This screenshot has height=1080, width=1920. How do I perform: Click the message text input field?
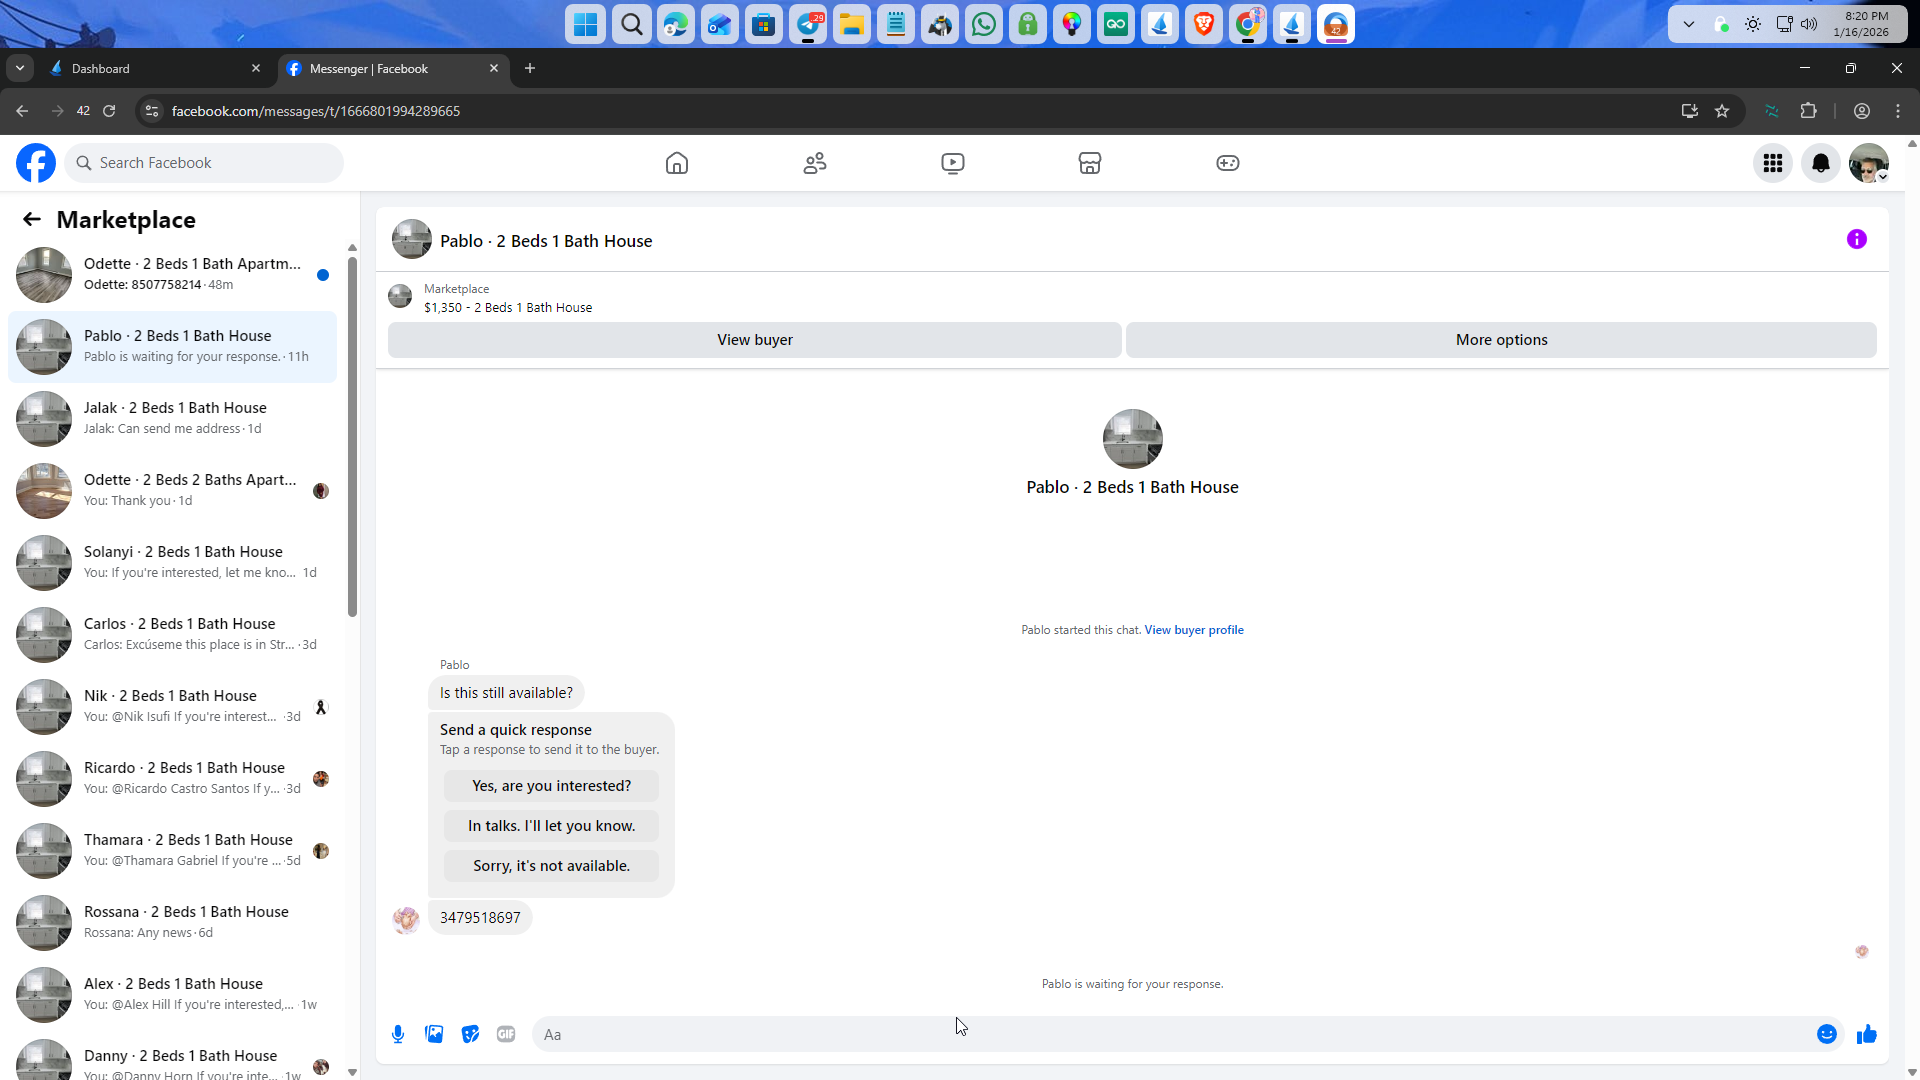tap(1170, 1034)
